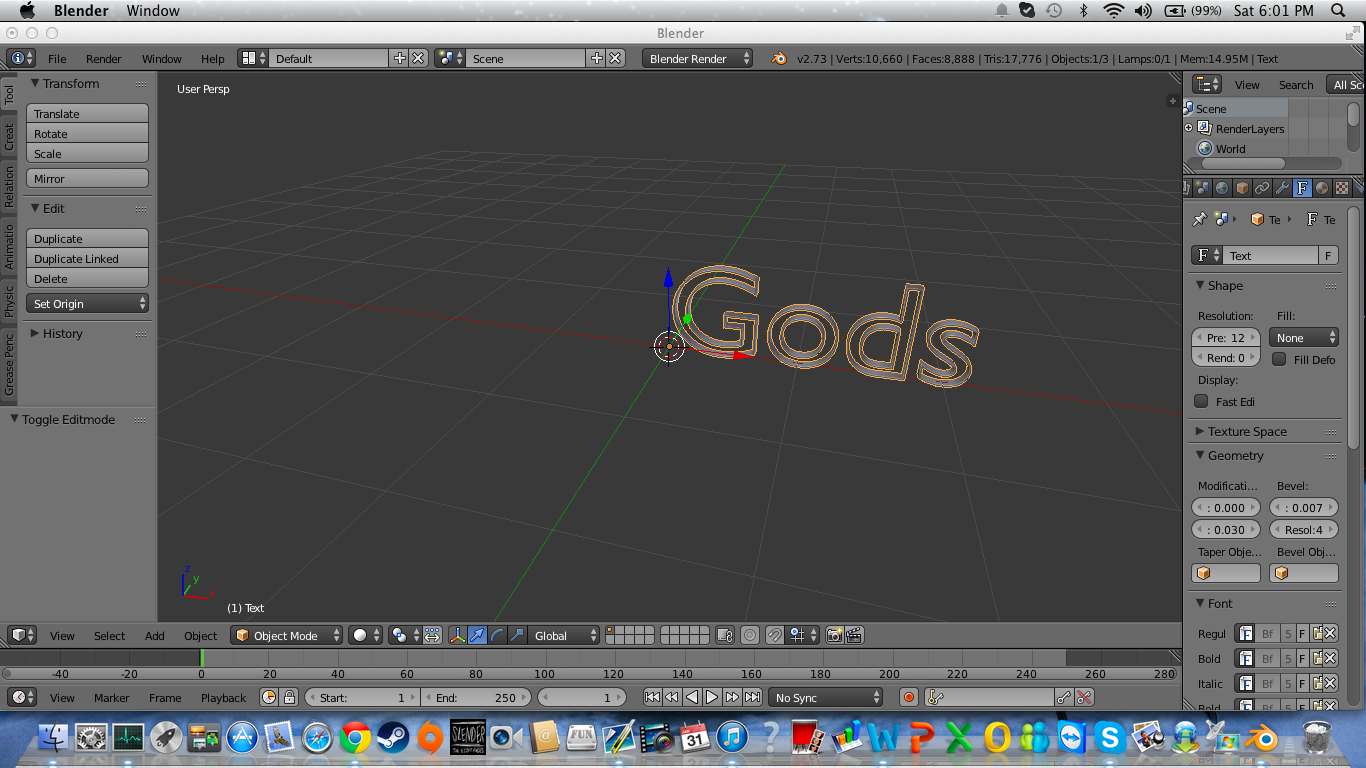The width and height of the screenshot is (1366, 768).
Task: Click the Taper Object field
Action: (1226, 573)
